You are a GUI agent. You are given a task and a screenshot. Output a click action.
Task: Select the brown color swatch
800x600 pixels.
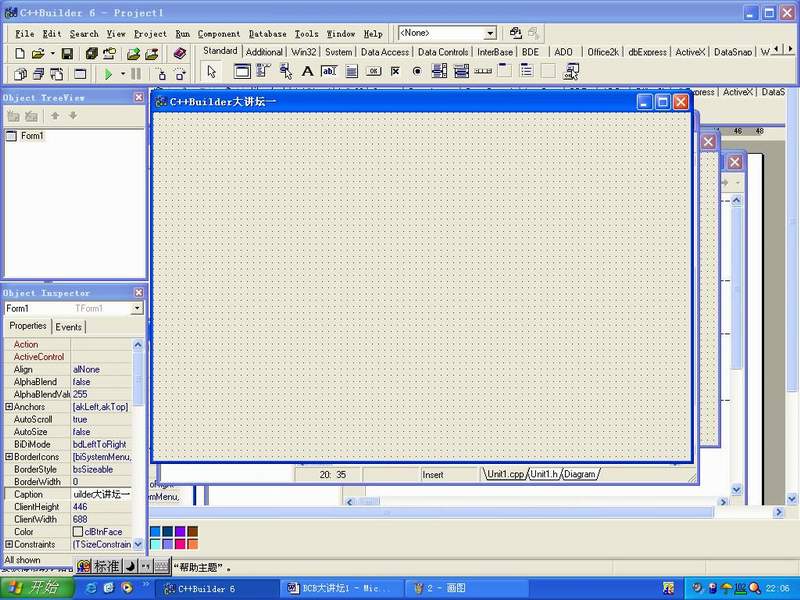coord(192,532)
